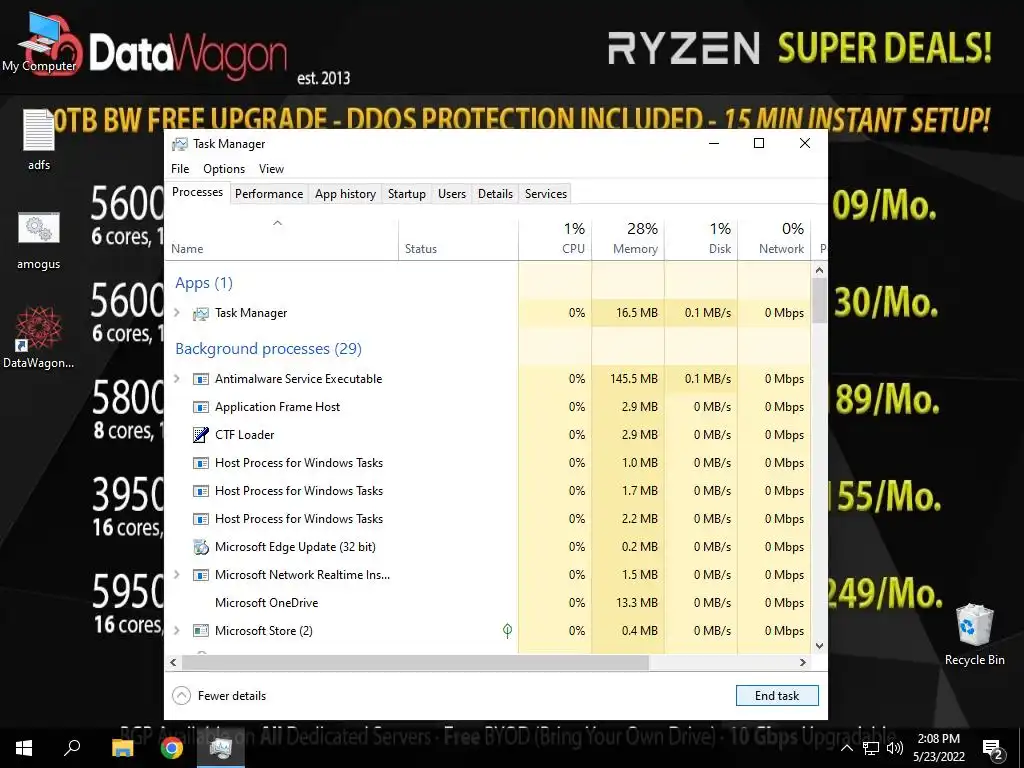
Task: Select the adfs file on desktop
Action: (x=39, y=140)
